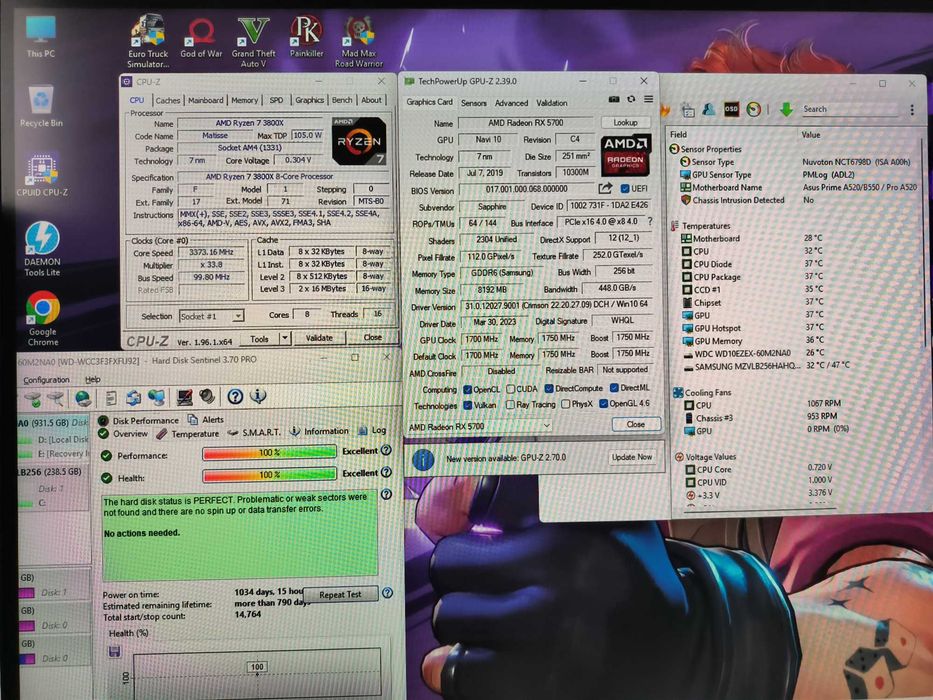Click the Health 100% bar

pos(270,475)
